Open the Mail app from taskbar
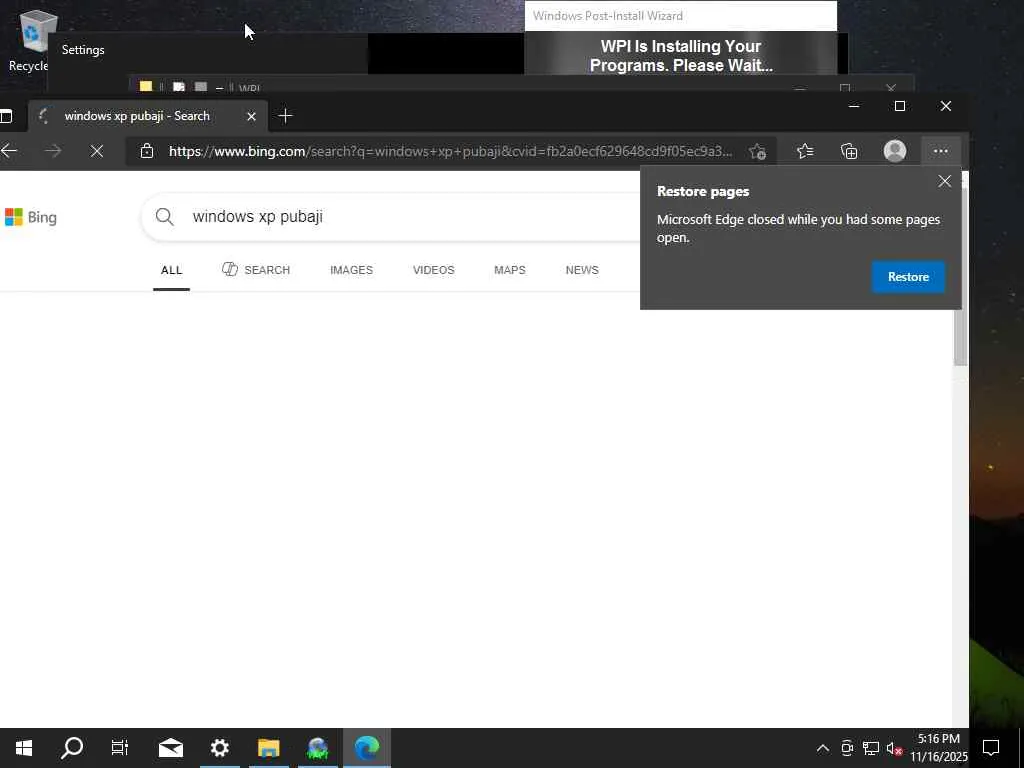 point(170,748)
